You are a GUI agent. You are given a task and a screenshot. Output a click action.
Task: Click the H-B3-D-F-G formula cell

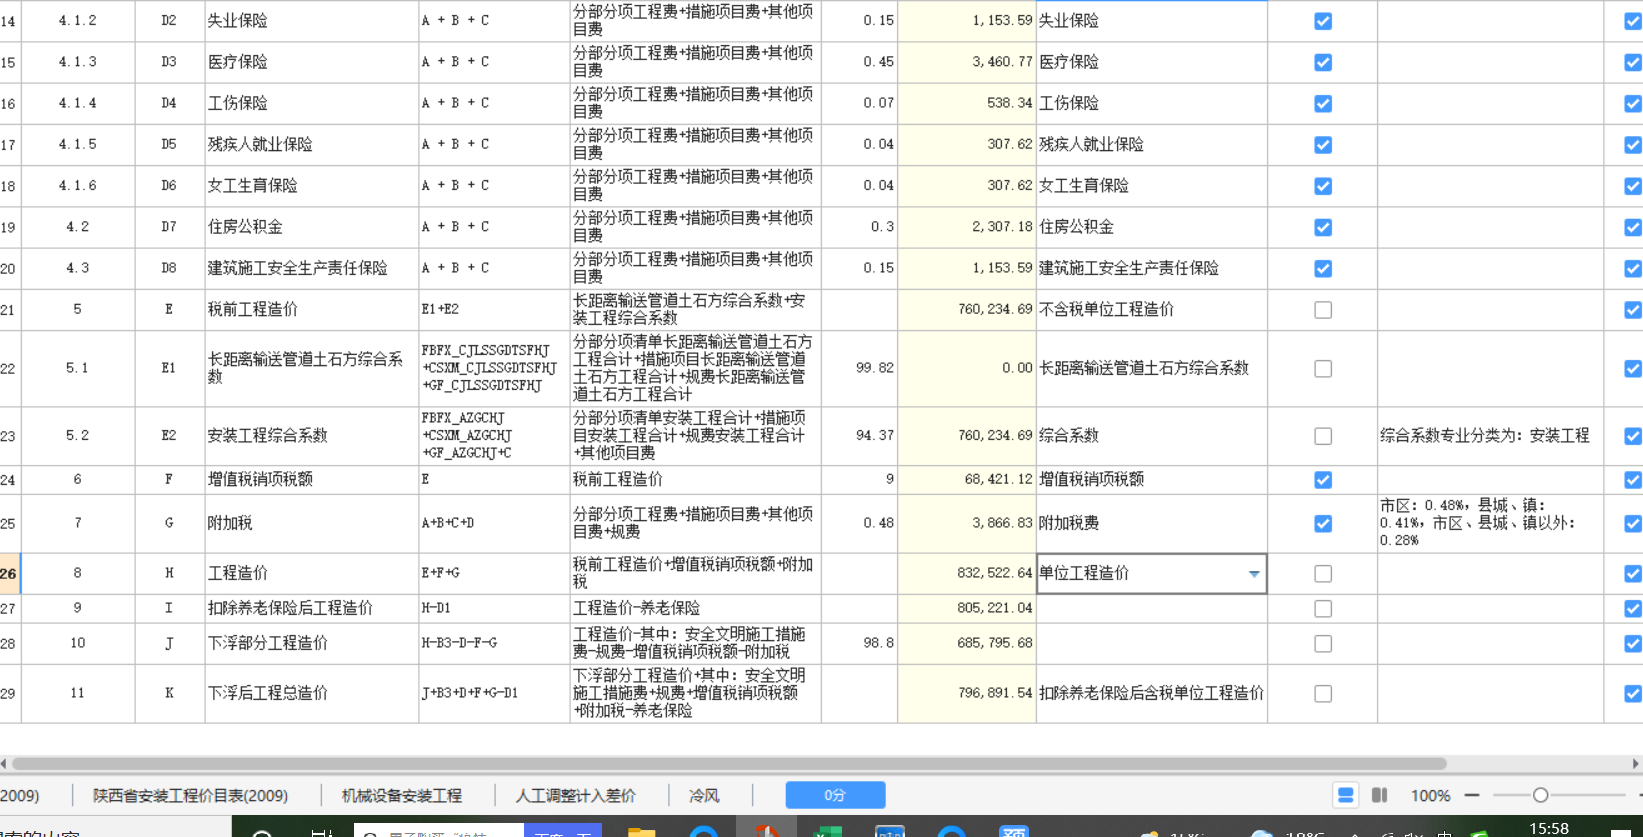click(494, 644)
